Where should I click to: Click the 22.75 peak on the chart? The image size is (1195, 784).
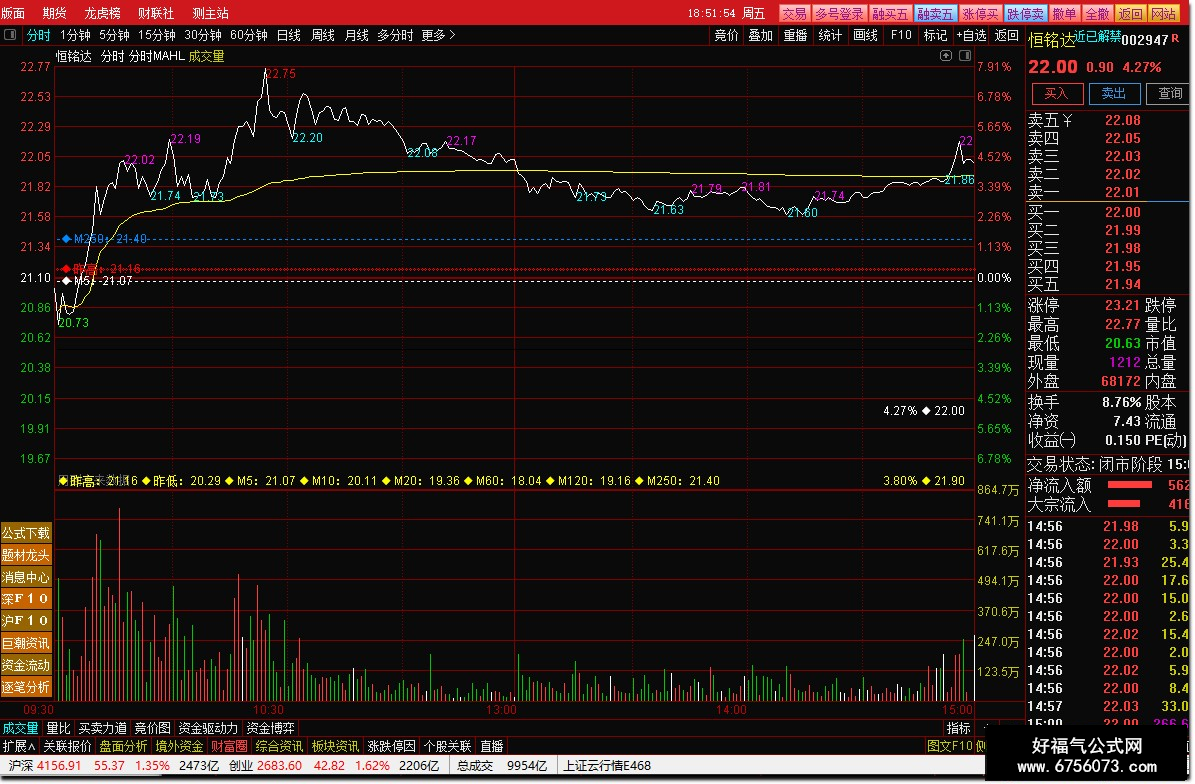(x=266, y=71)
